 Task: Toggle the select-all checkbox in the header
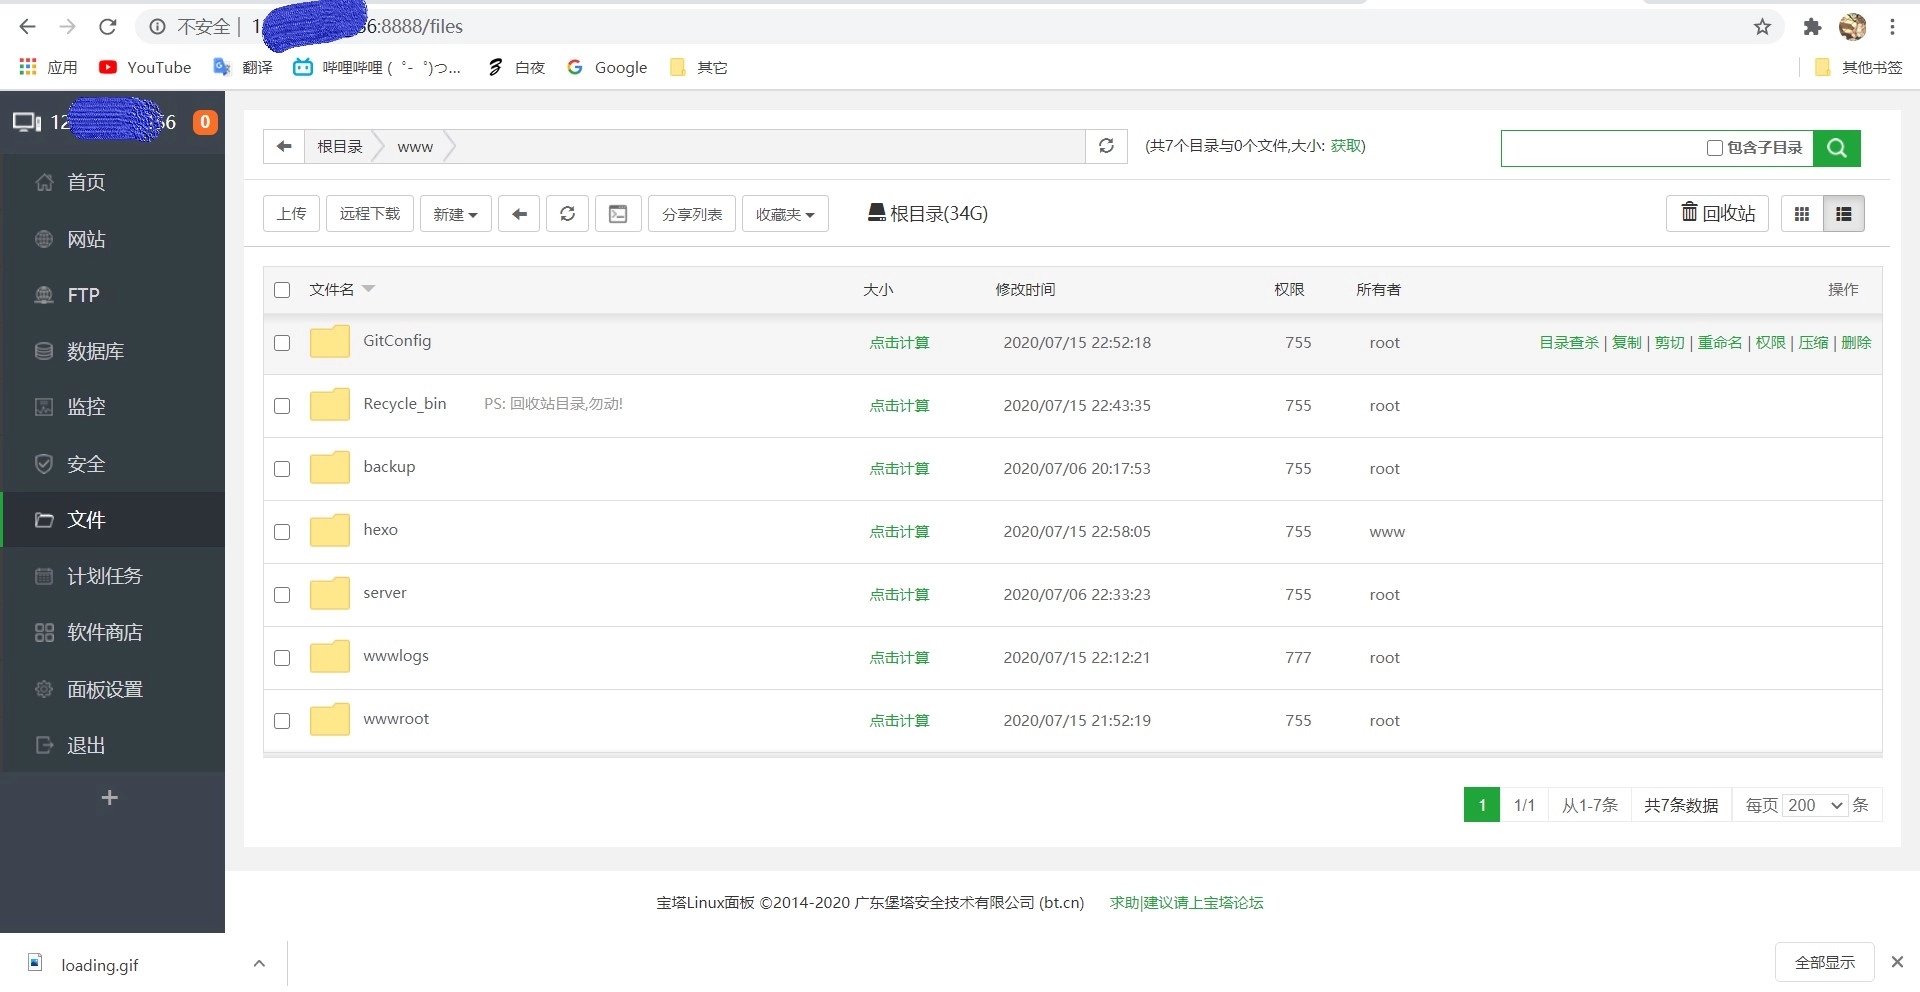tap(282, 290)
